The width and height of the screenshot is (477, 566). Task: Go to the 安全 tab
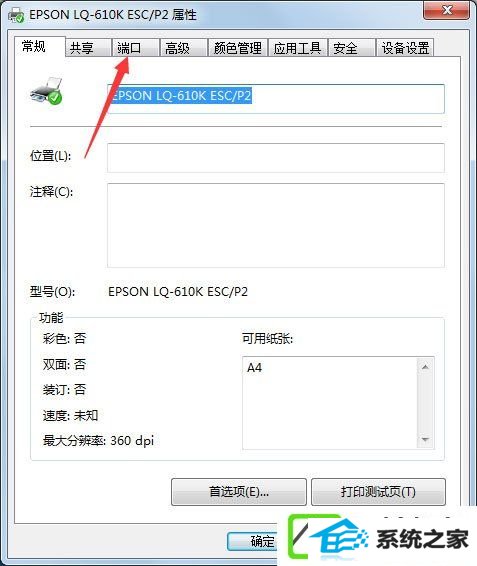point(351,48)
